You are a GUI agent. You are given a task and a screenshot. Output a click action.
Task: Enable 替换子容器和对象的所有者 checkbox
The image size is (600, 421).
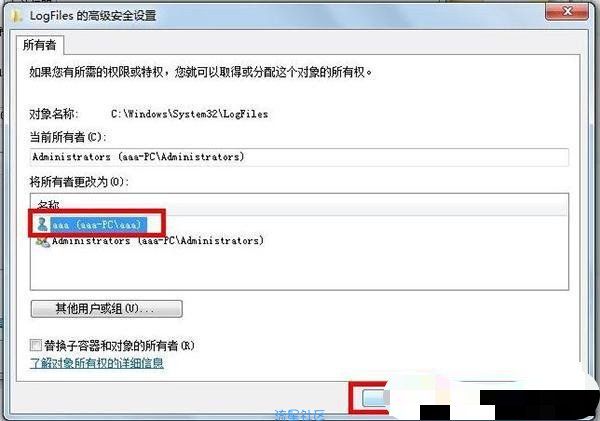click(x=36, y=346)
